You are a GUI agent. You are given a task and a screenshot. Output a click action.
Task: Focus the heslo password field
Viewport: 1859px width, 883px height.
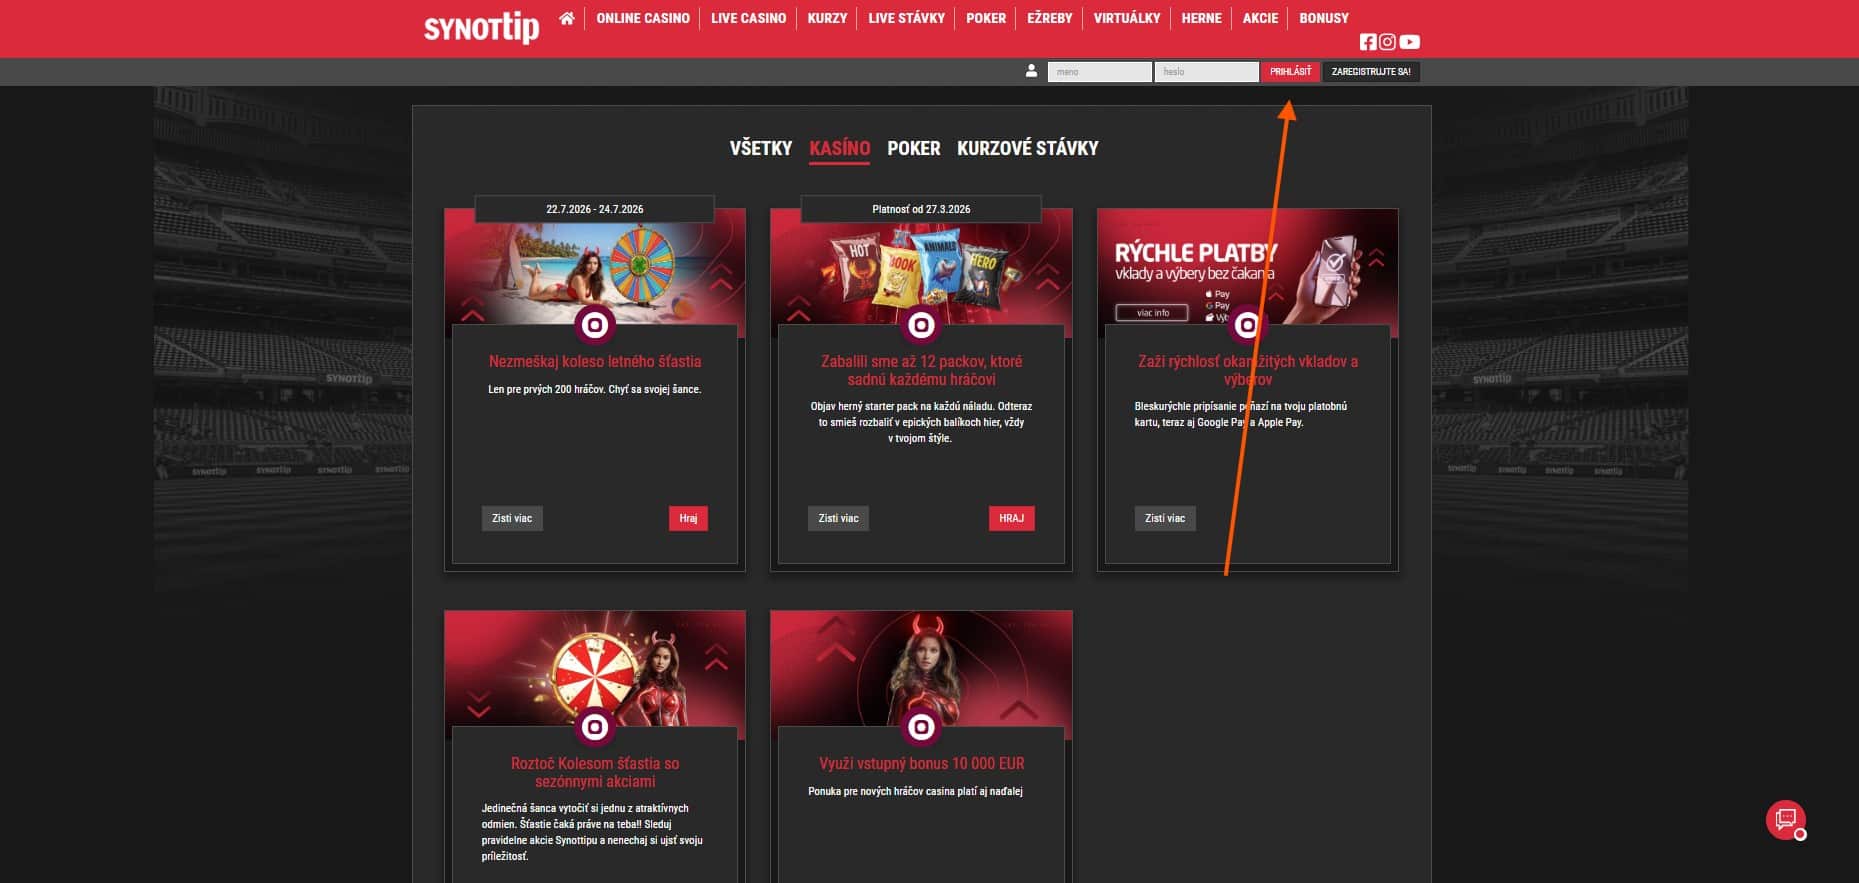(1206, 72)
